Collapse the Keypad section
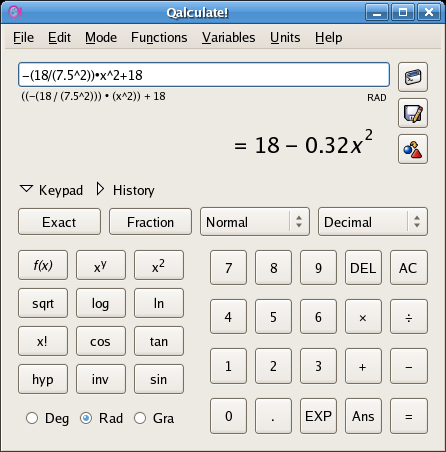Screen dimensions: 446x452 (51, 190)
